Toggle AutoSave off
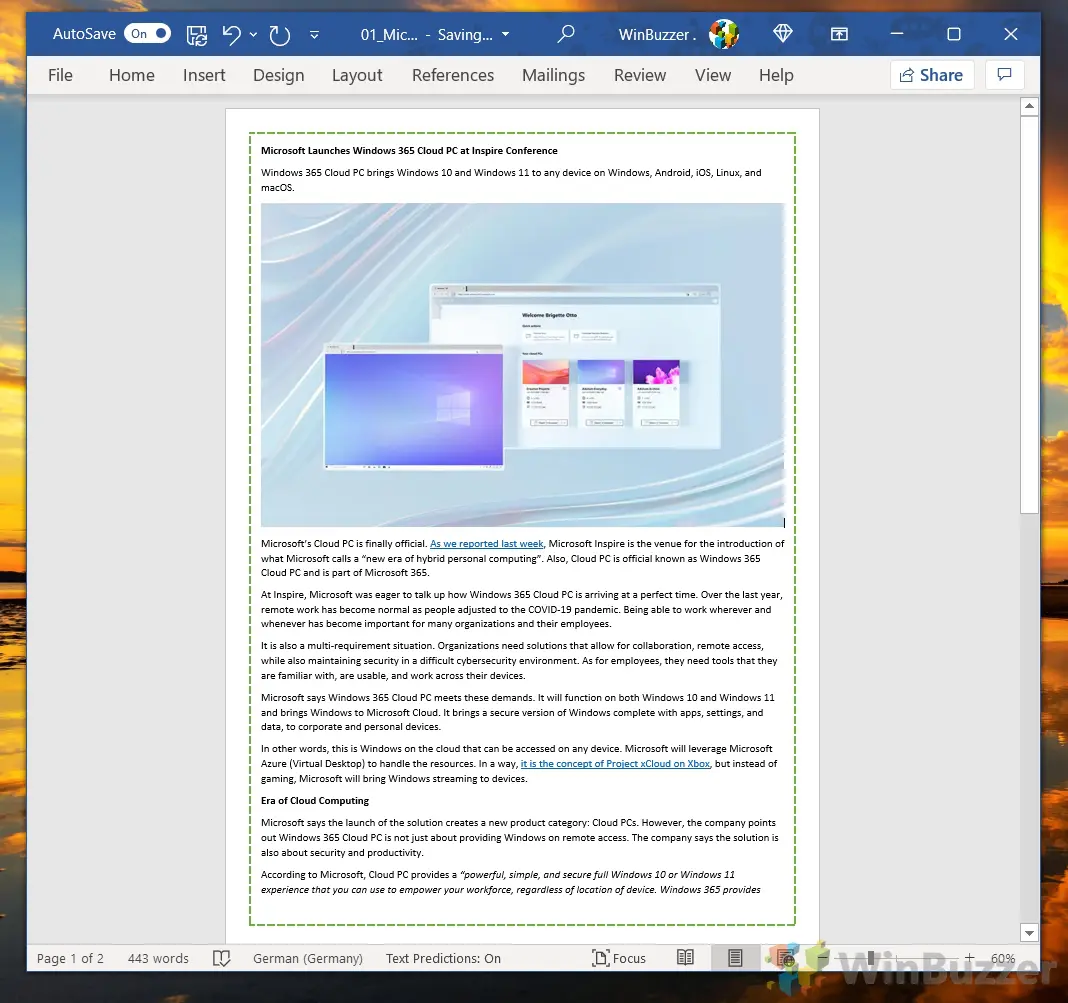 pyautogui.click(x=146, y=33)
